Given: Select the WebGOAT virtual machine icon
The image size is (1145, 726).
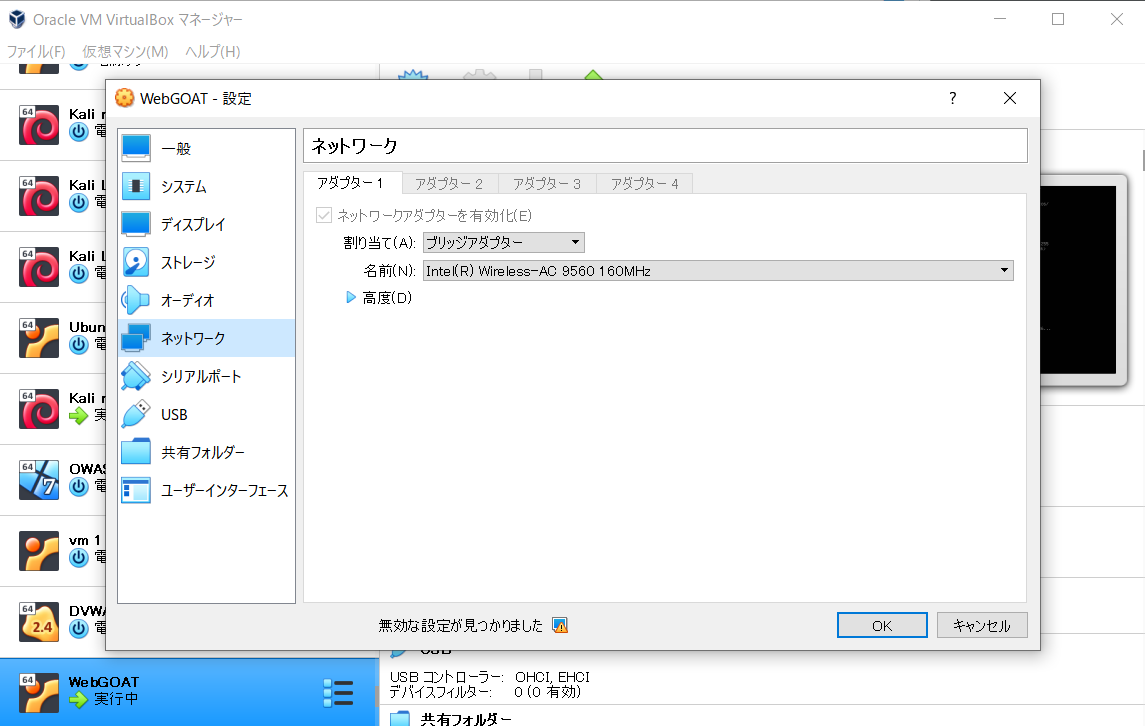Looking at the screenshot, I should tap(39, 692).
